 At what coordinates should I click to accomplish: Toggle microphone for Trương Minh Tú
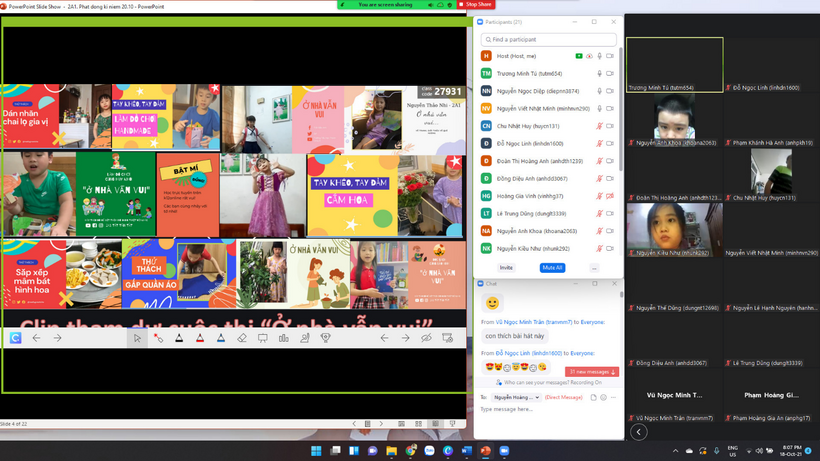(599, 73)
